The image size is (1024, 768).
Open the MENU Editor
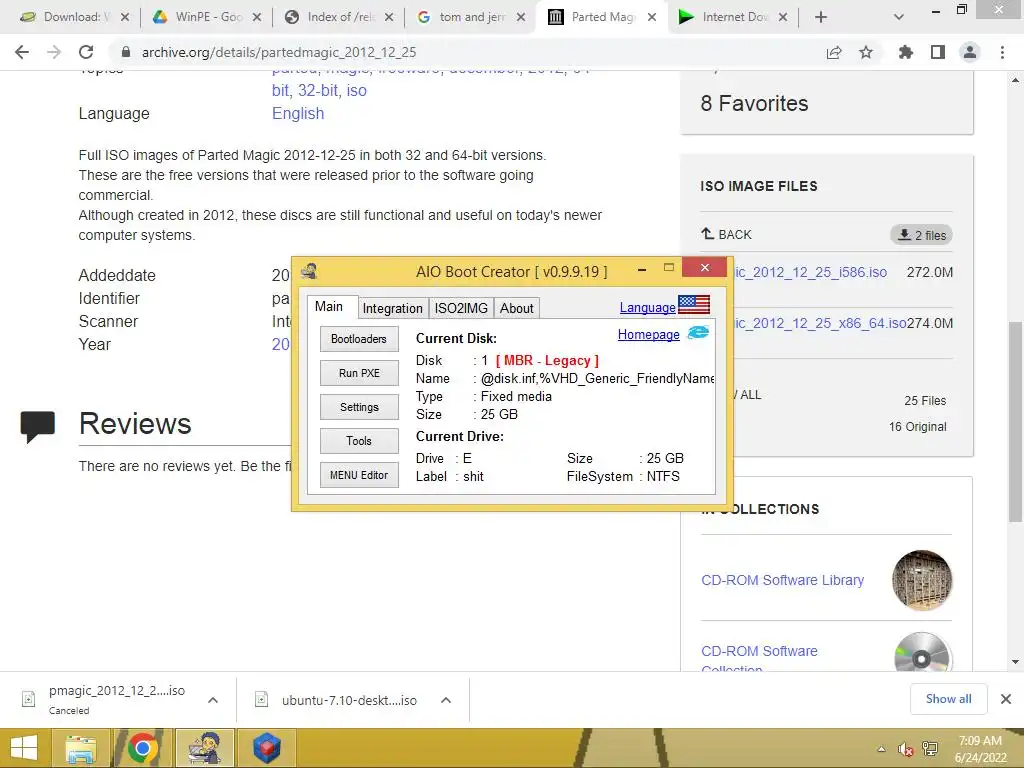coord(359,475)
